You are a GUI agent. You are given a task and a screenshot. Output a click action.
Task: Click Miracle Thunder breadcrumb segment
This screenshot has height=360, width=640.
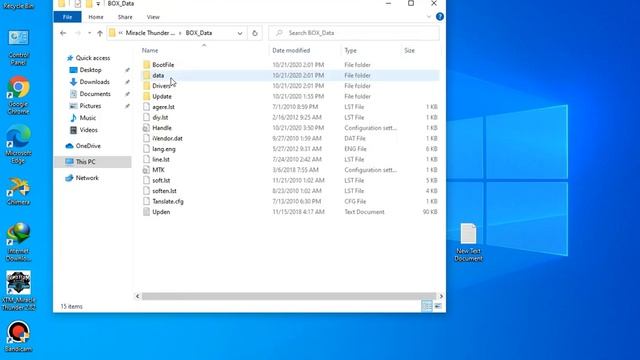coord(150,33)
